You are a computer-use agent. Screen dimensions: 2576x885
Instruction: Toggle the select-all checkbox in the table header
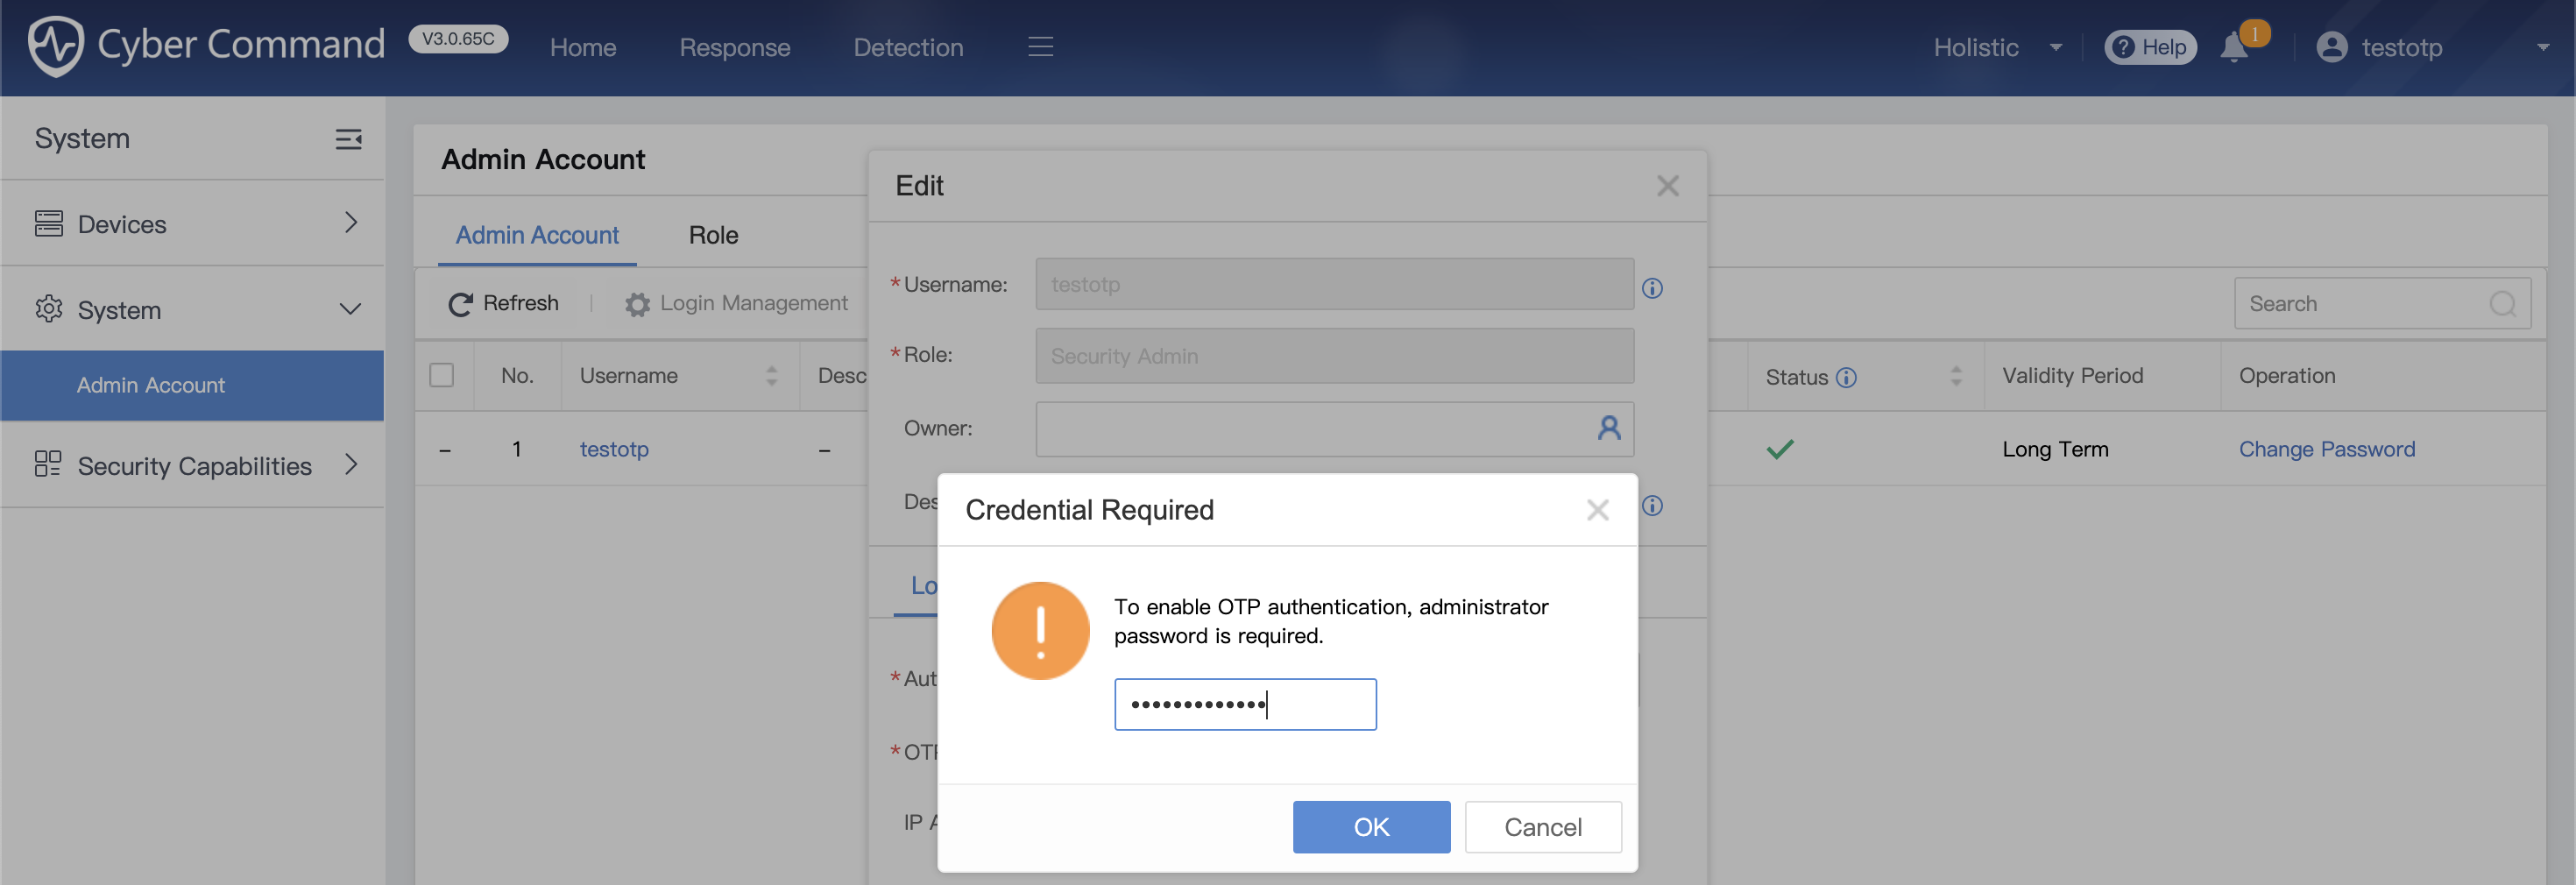click(x=443, y=374)
